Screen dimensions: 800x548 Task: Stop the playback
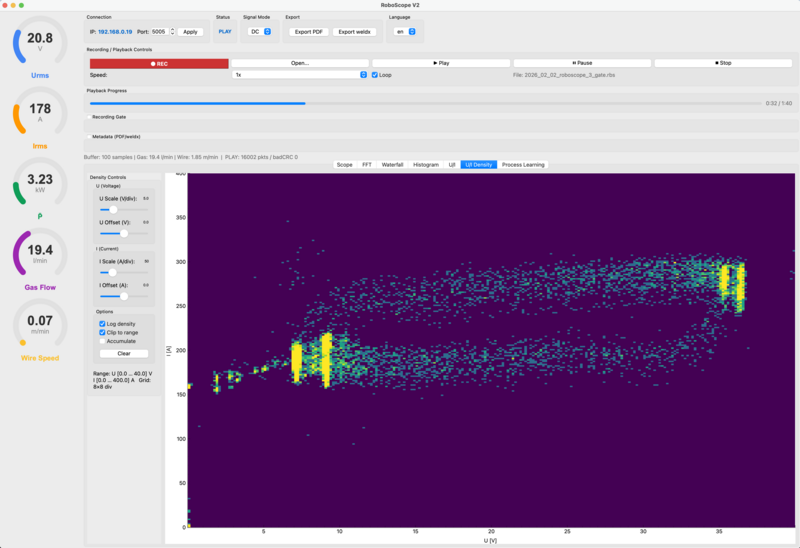coord(723,63)
